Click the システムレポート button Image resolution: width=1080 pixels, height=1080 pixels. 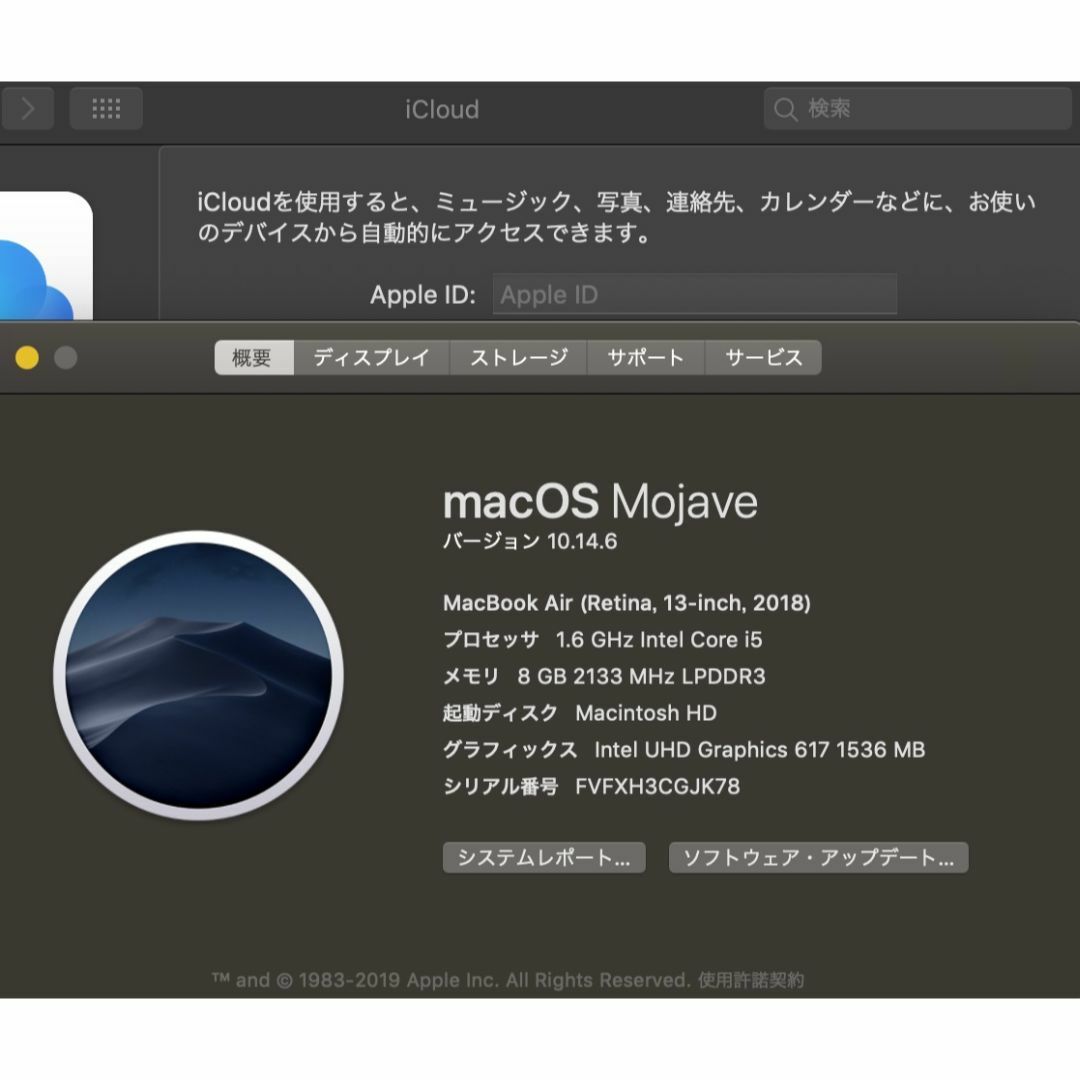tap(544, 858)
